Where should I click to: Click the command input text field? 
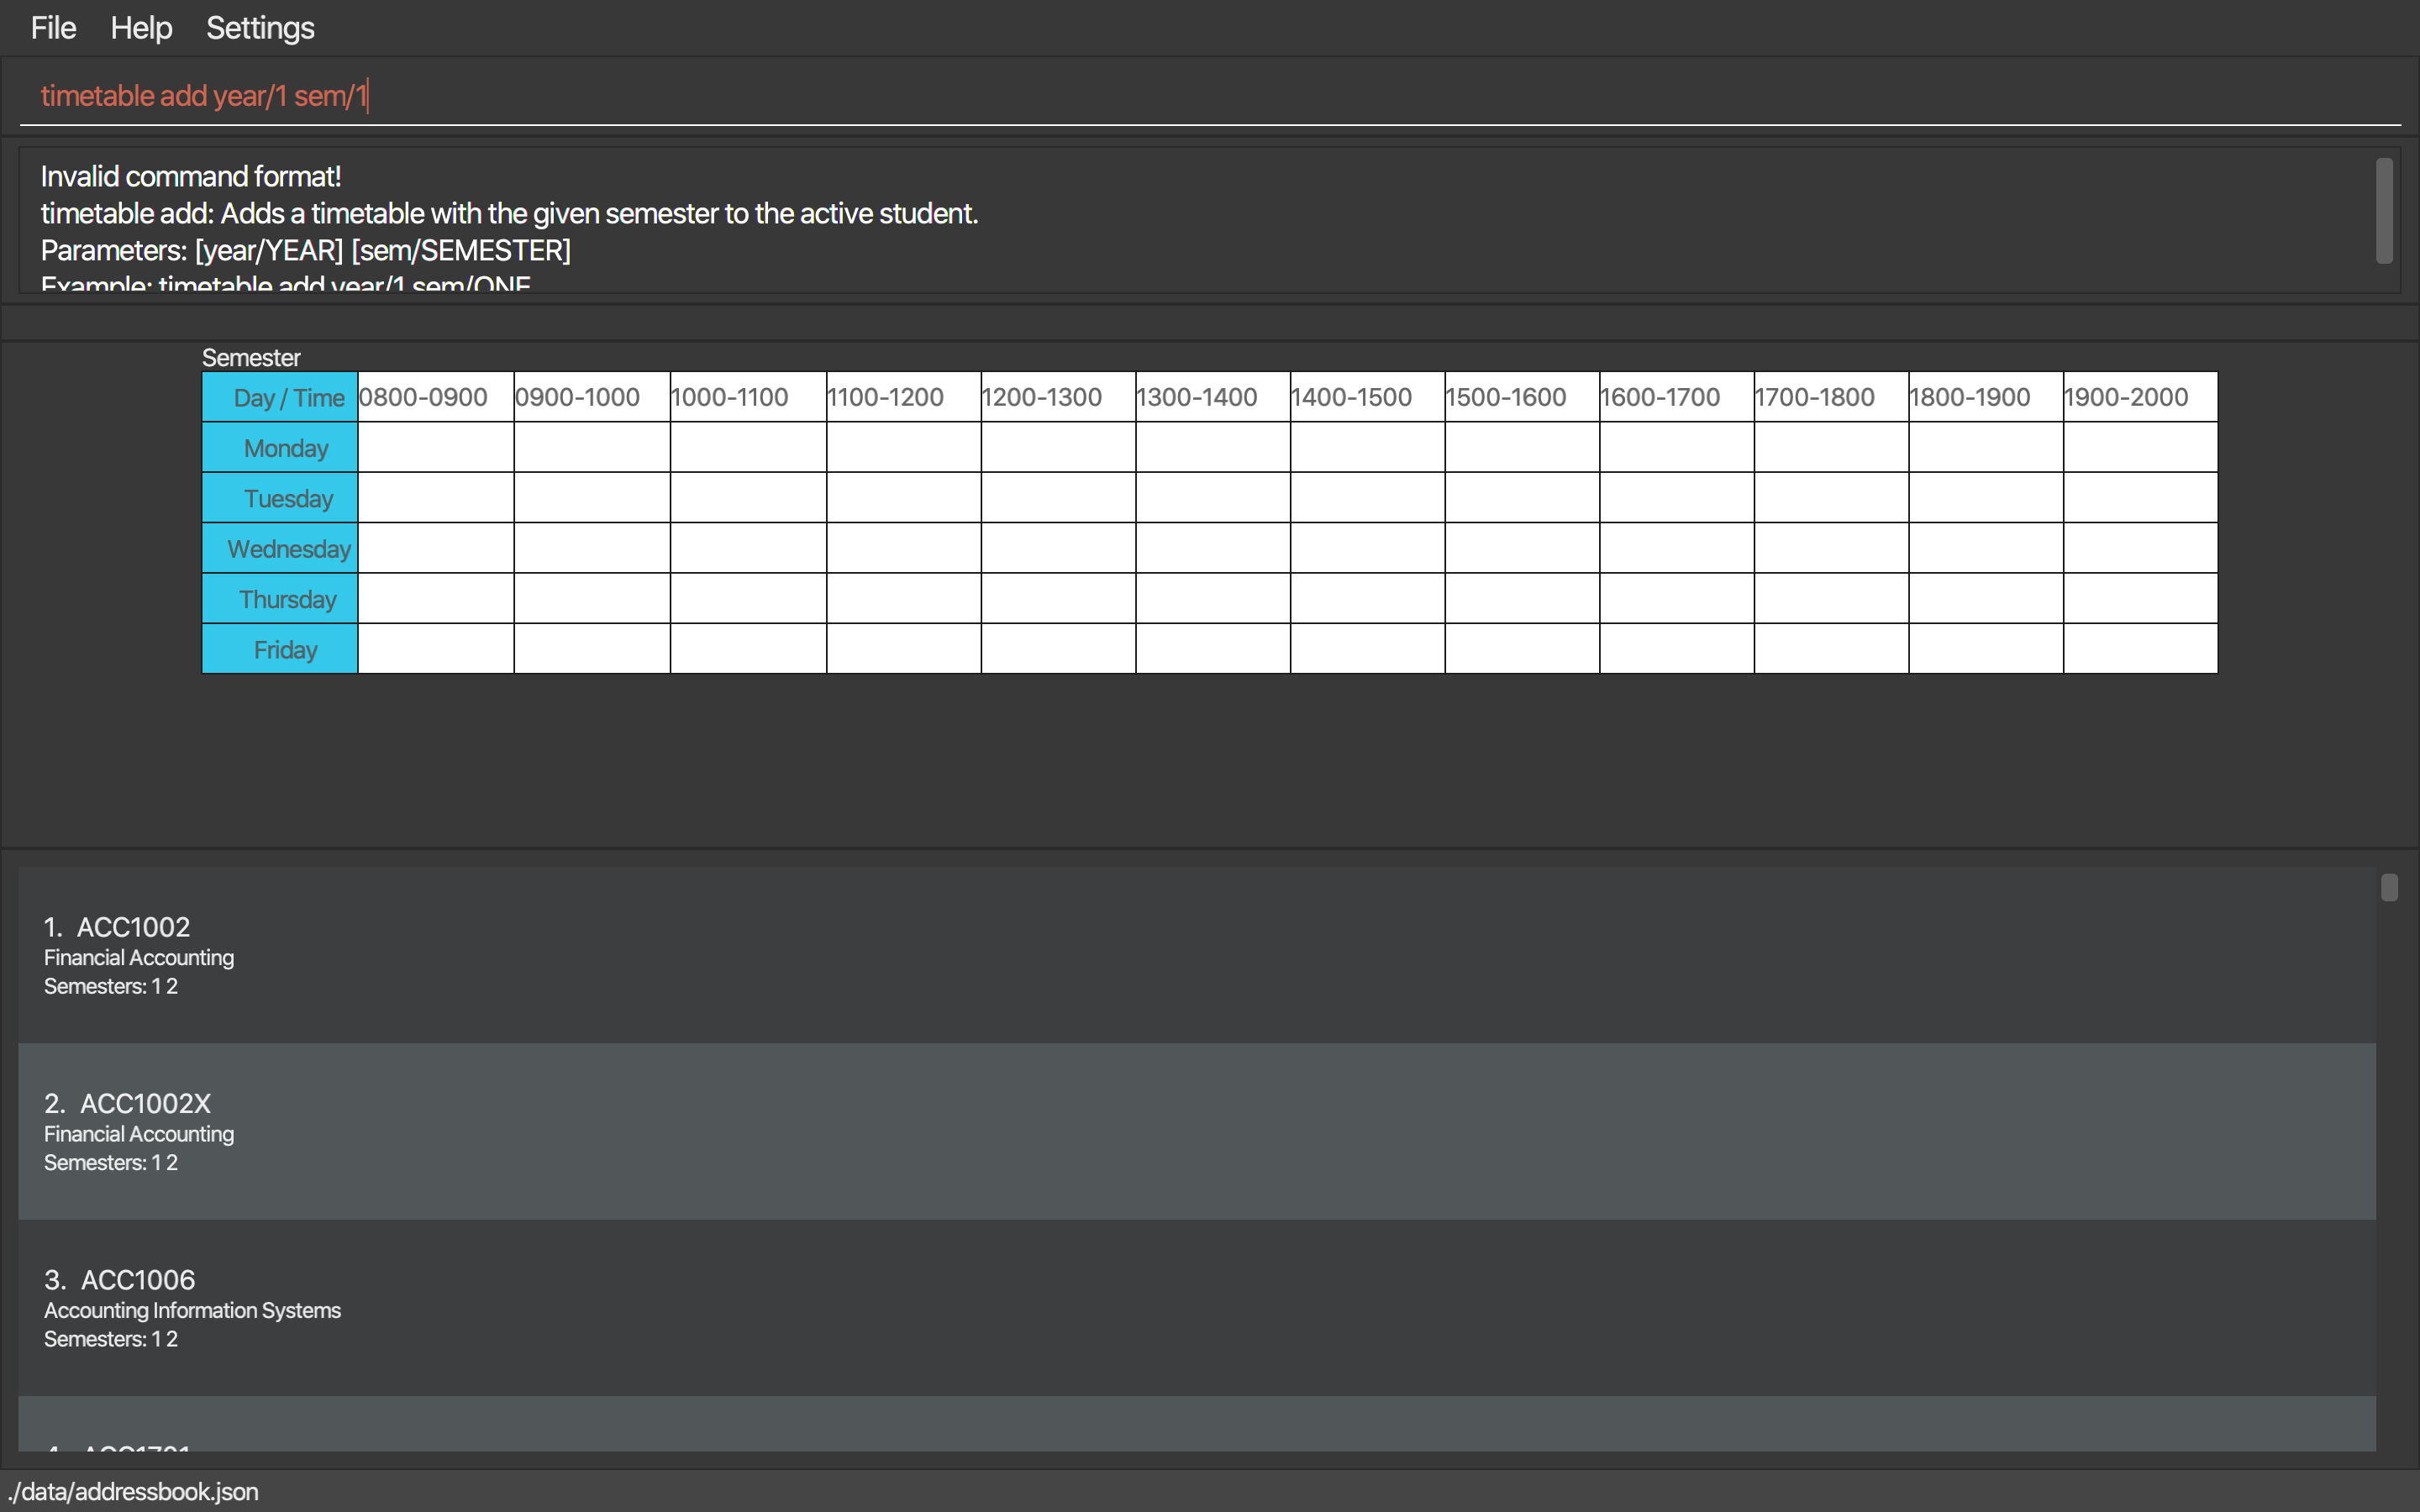coord(1200,96)
